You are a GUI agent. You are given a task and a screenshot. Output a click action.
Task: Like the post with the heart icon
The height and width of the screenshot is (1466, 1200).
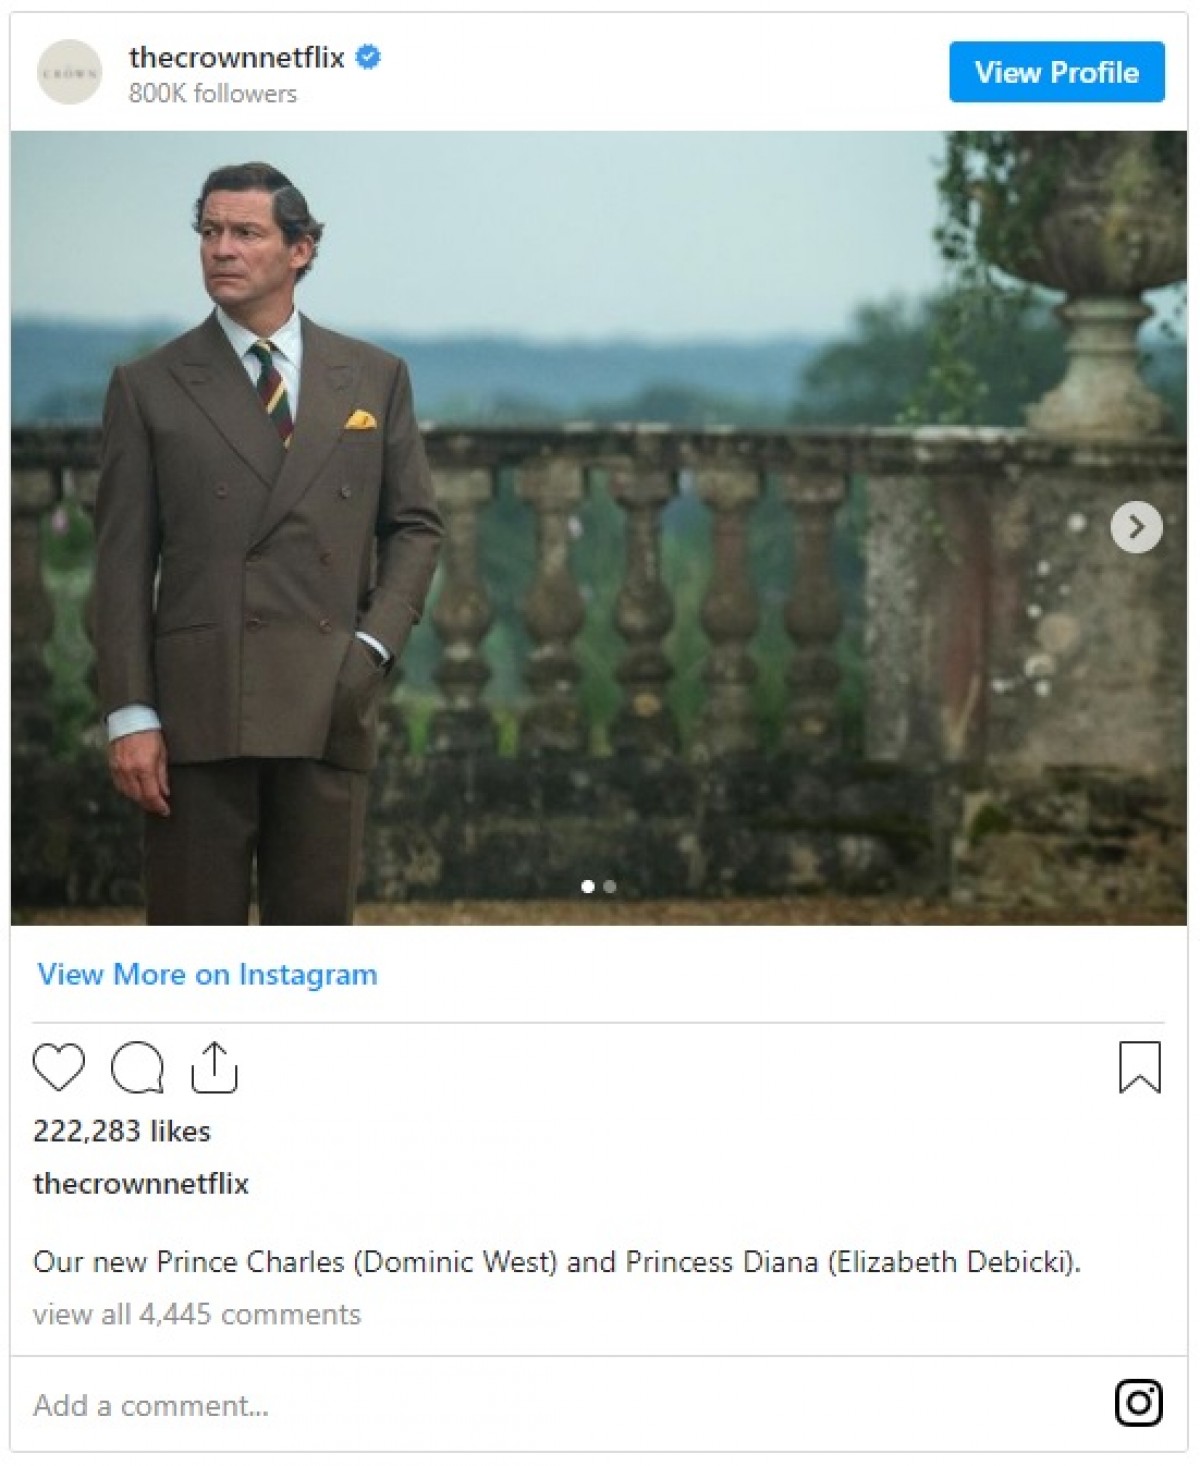(x=59, y=1066)
